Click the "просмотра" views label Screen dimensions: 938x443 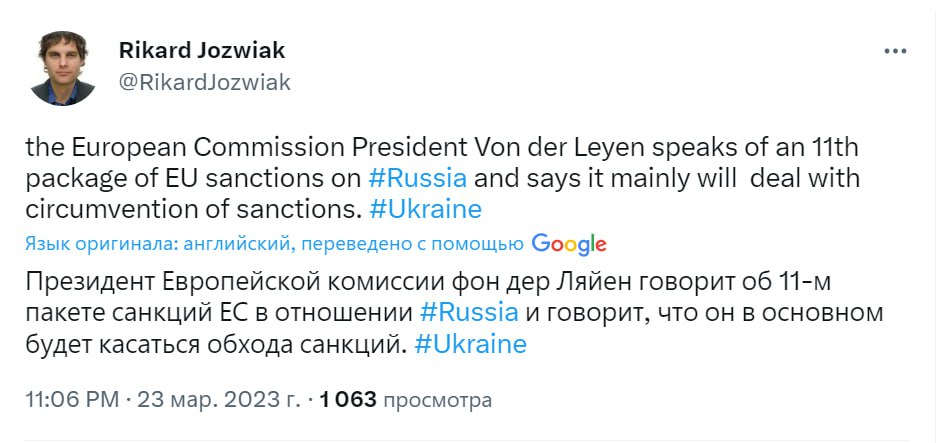click(436, 400)
